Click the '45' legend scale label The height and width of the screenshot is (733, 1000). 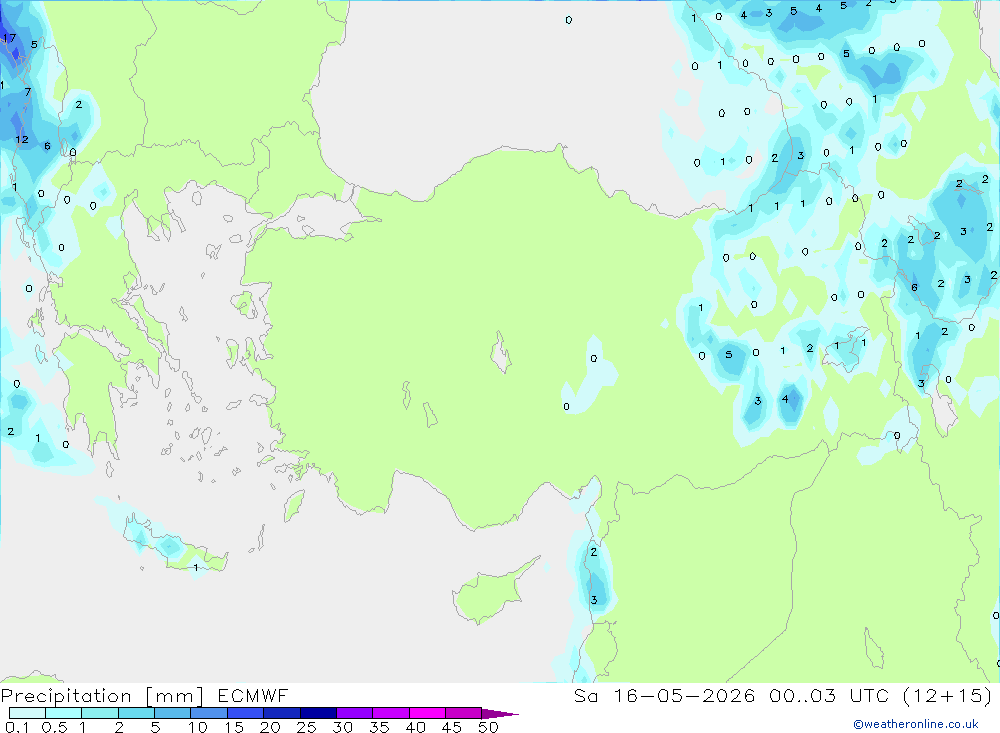[452, 727]
